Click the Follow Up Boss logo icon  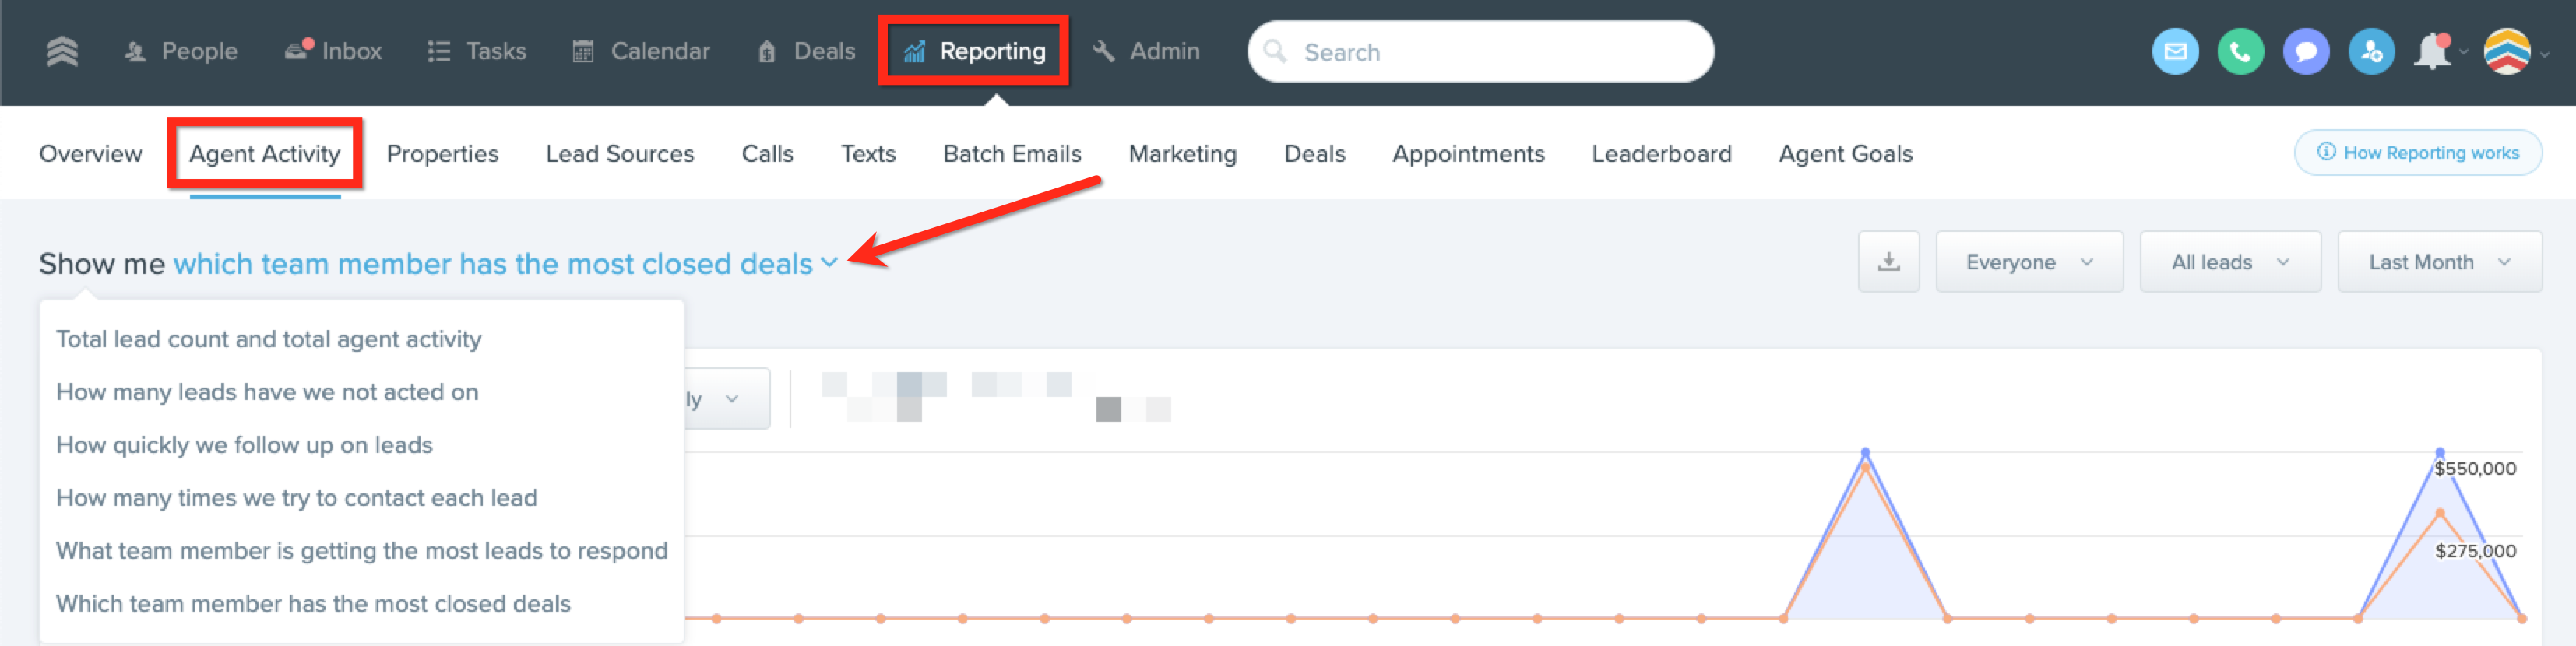click(x=62, y=51)
